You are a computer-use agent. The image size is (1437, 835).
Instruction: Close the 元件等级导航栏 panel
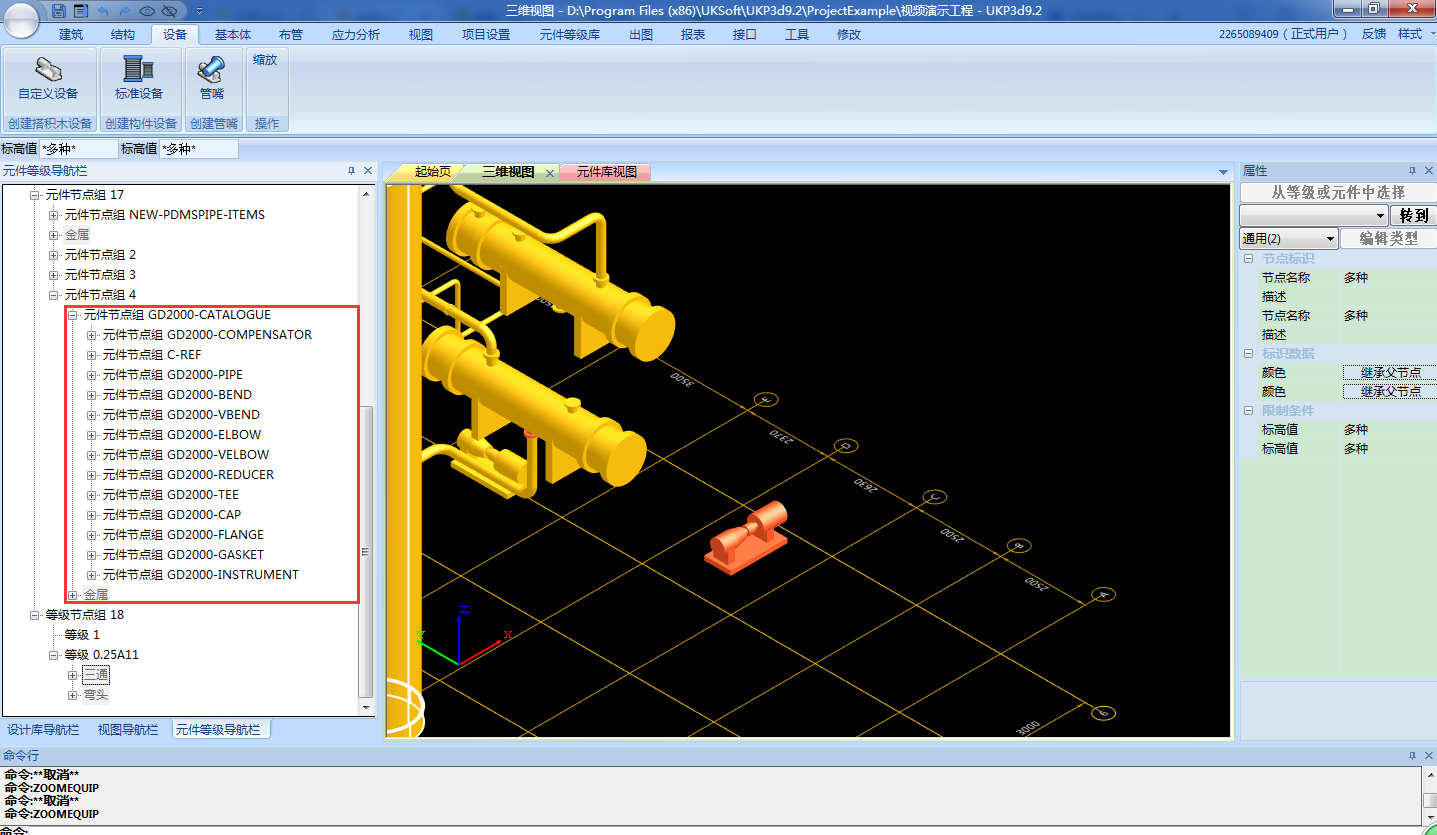click(368, 171)
